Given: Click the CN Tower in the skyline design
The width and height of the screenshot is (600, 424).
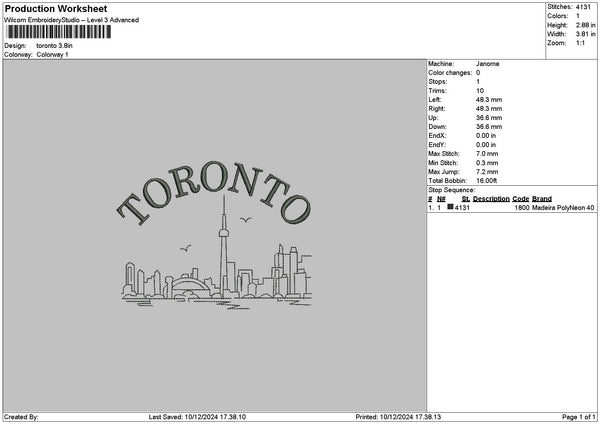Looking at the screenshot, I should click(224, 247).
